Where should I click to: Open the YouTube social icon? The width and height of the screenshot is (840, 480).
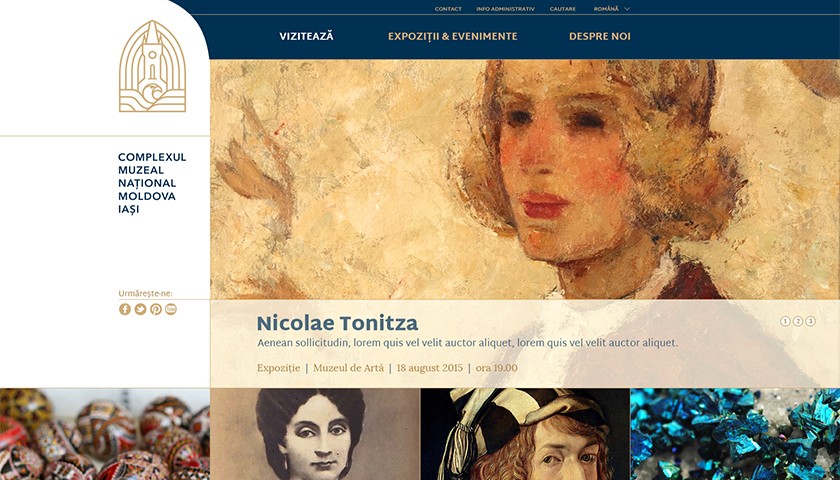[171, 309]
